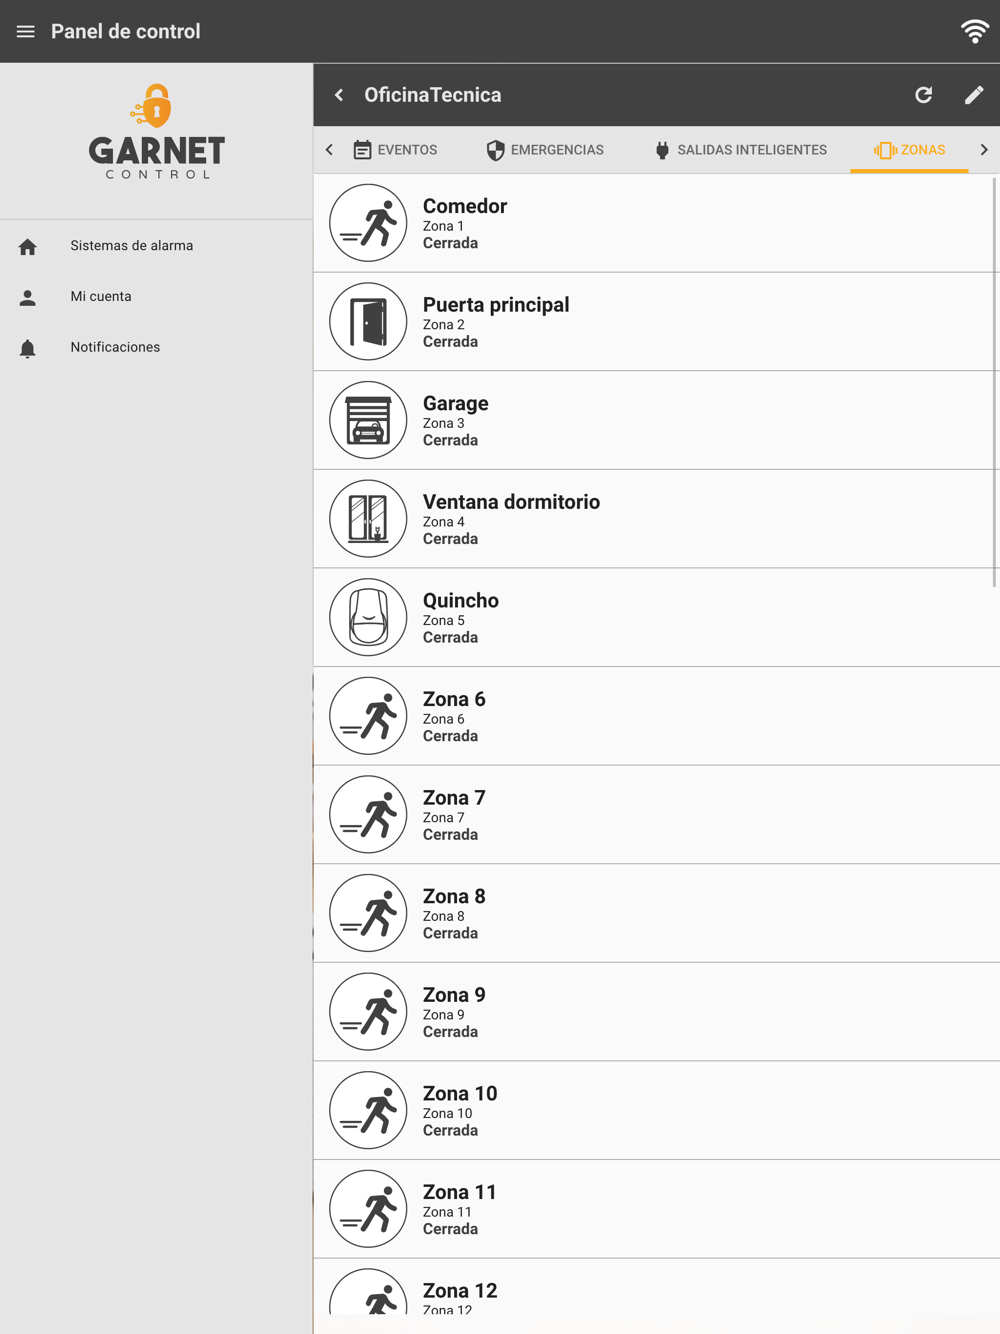Viewport: 1000px width, 1334px height.
Task: Open the hamburger menu icon
Action: click(x=26, y=32)
